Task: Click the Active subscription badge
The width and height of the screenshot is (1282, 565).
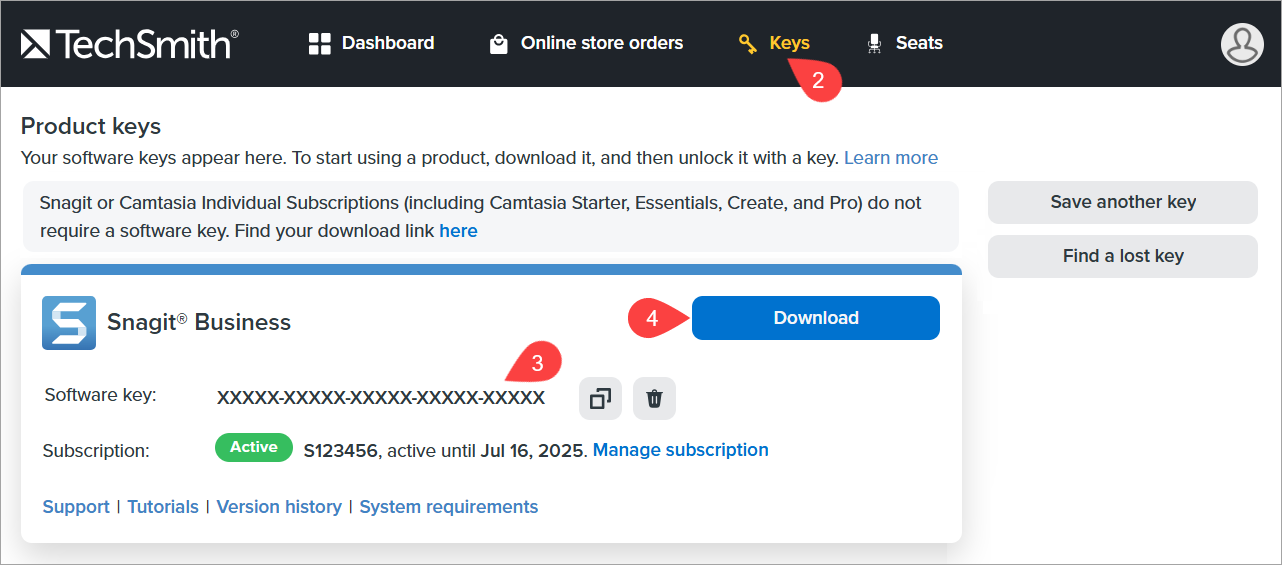Action: [254, 448]
